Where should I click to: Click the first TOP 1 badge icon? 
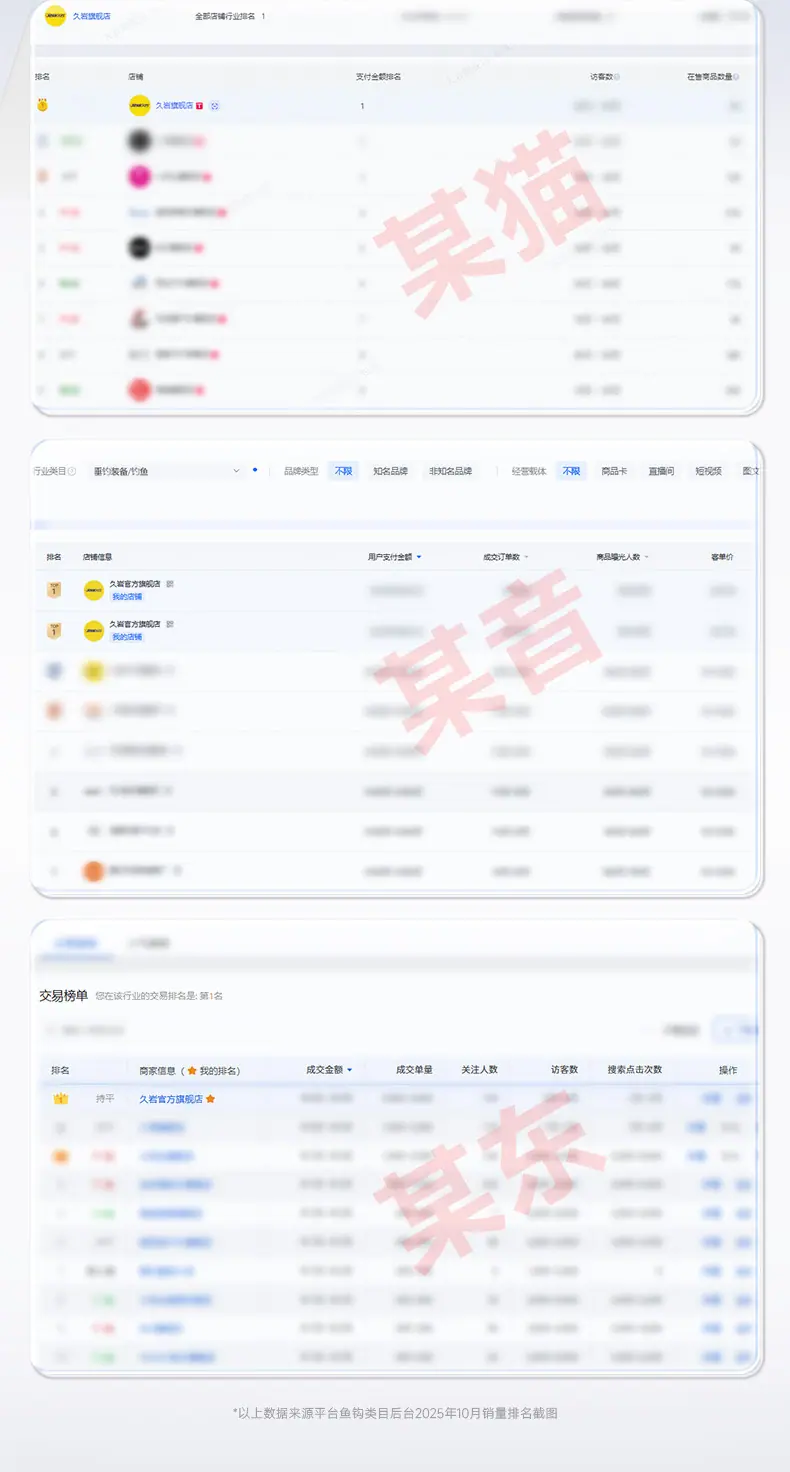coord(54,590)
